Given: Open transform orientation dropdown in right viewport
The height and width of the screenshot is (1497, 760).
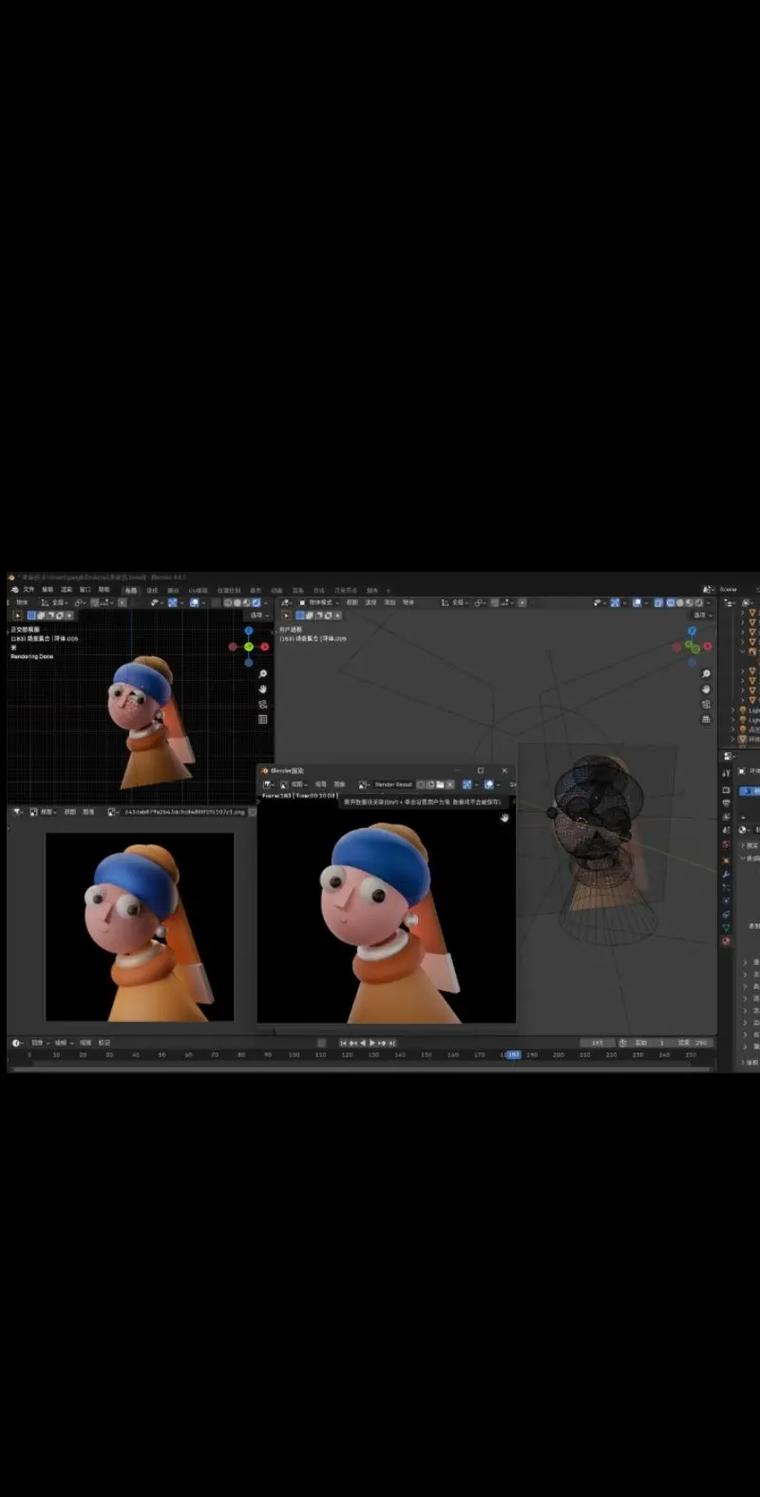Looking at the screenshot, I should pyautogui.click(x=455, y=602).
